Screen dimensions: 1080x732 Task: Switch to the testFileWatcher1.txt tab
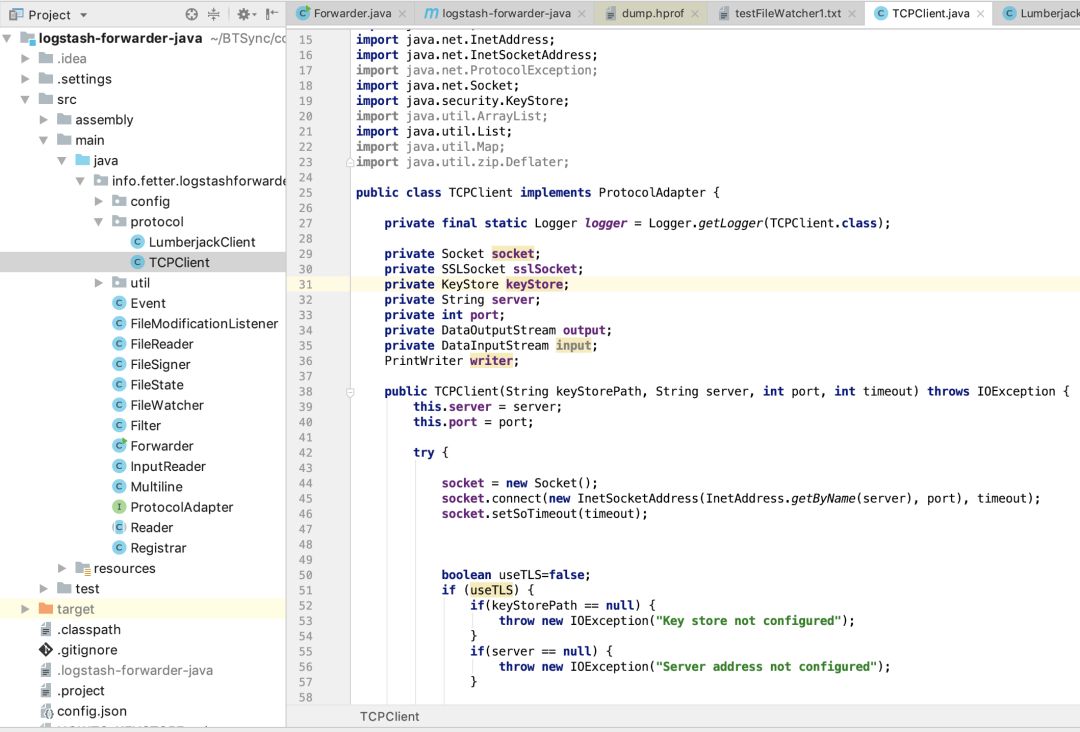point(786,13)
